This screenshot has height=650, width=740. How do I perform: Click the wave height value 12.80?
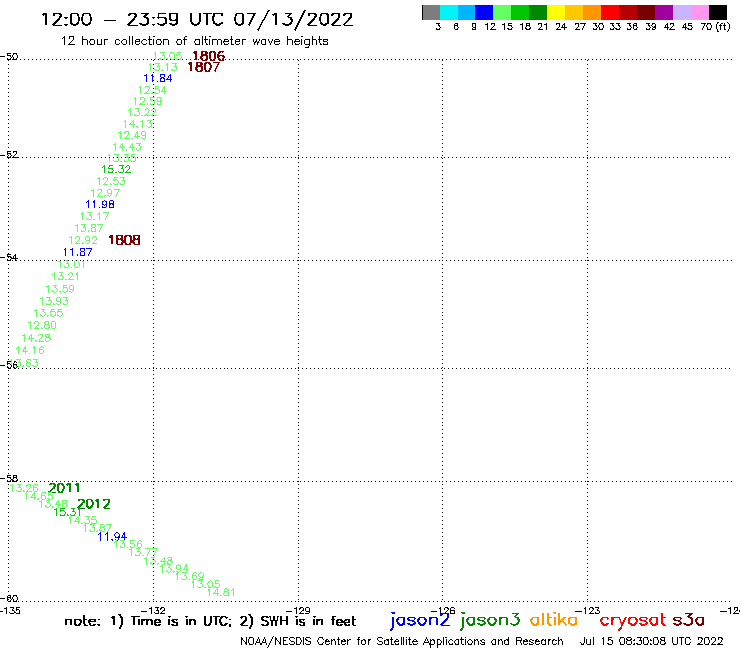(x=42, y=325)
